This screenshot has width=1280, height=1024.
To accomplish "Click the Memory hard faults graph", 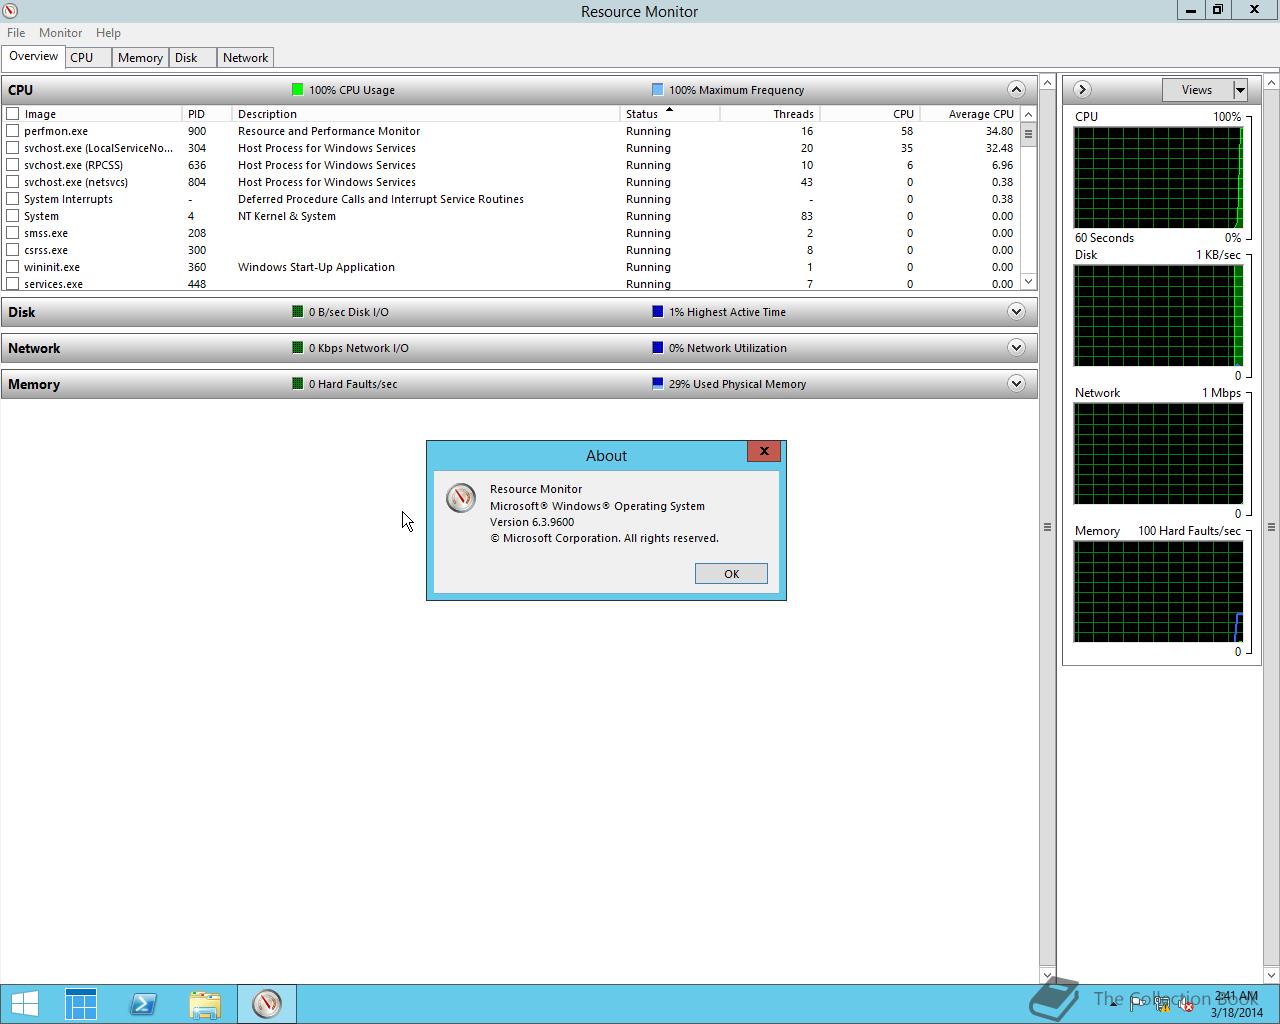I will pos(1158,592).
